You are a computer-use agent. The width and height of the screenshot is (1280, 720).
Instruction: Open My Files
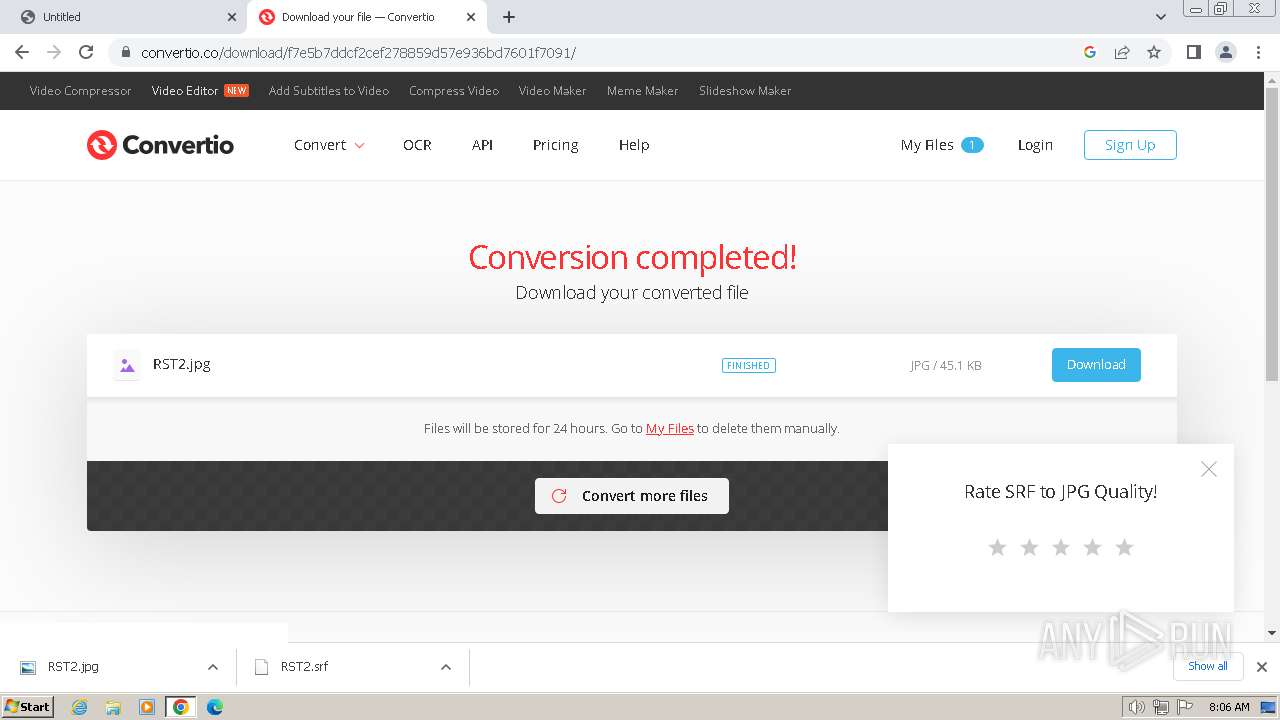(x=941, y=145)
